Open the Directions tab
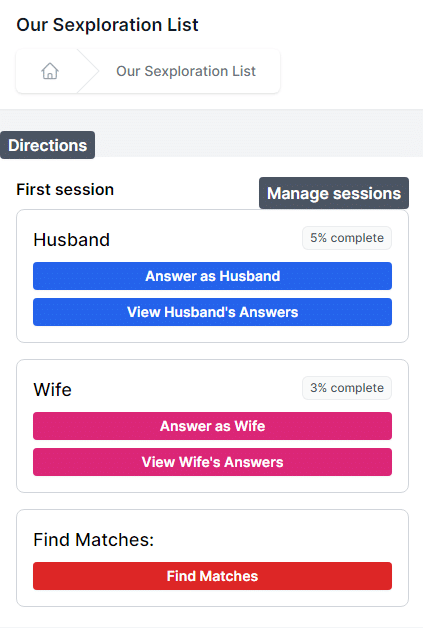Image resolution: width=423 pixels, height=628 pixels. click(x=47, y=145)
